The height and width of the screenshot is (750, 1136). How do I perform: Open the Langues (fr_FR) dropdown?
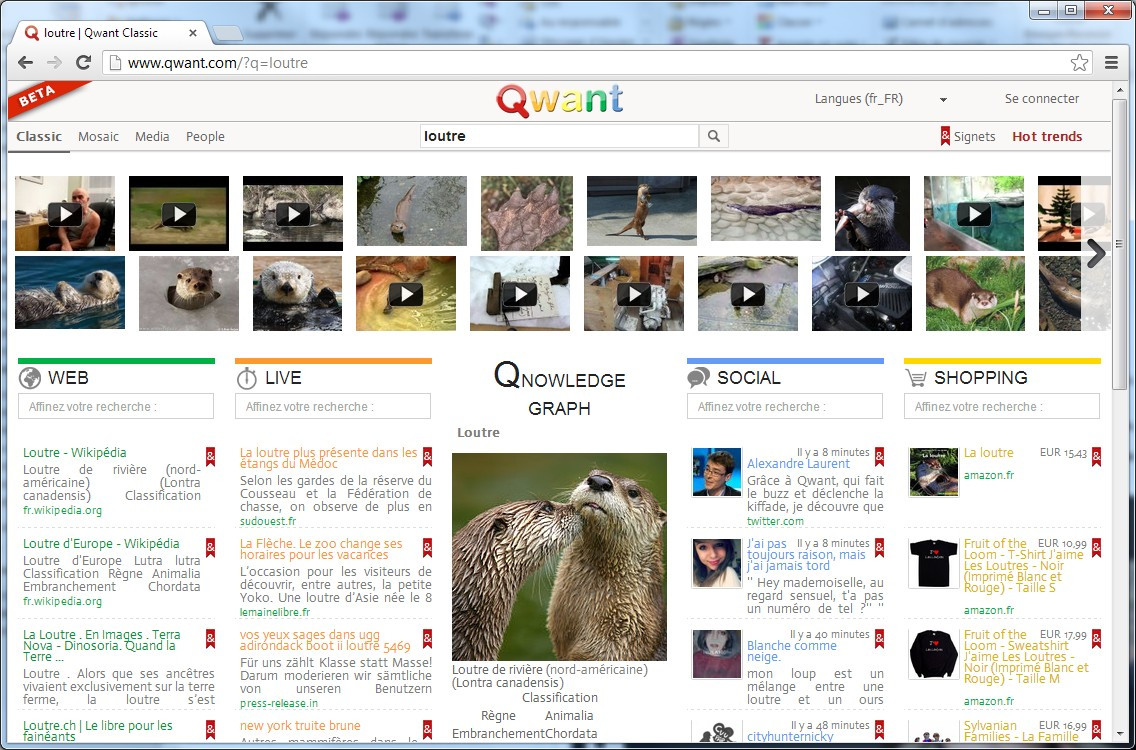click(x=880, y=99)
